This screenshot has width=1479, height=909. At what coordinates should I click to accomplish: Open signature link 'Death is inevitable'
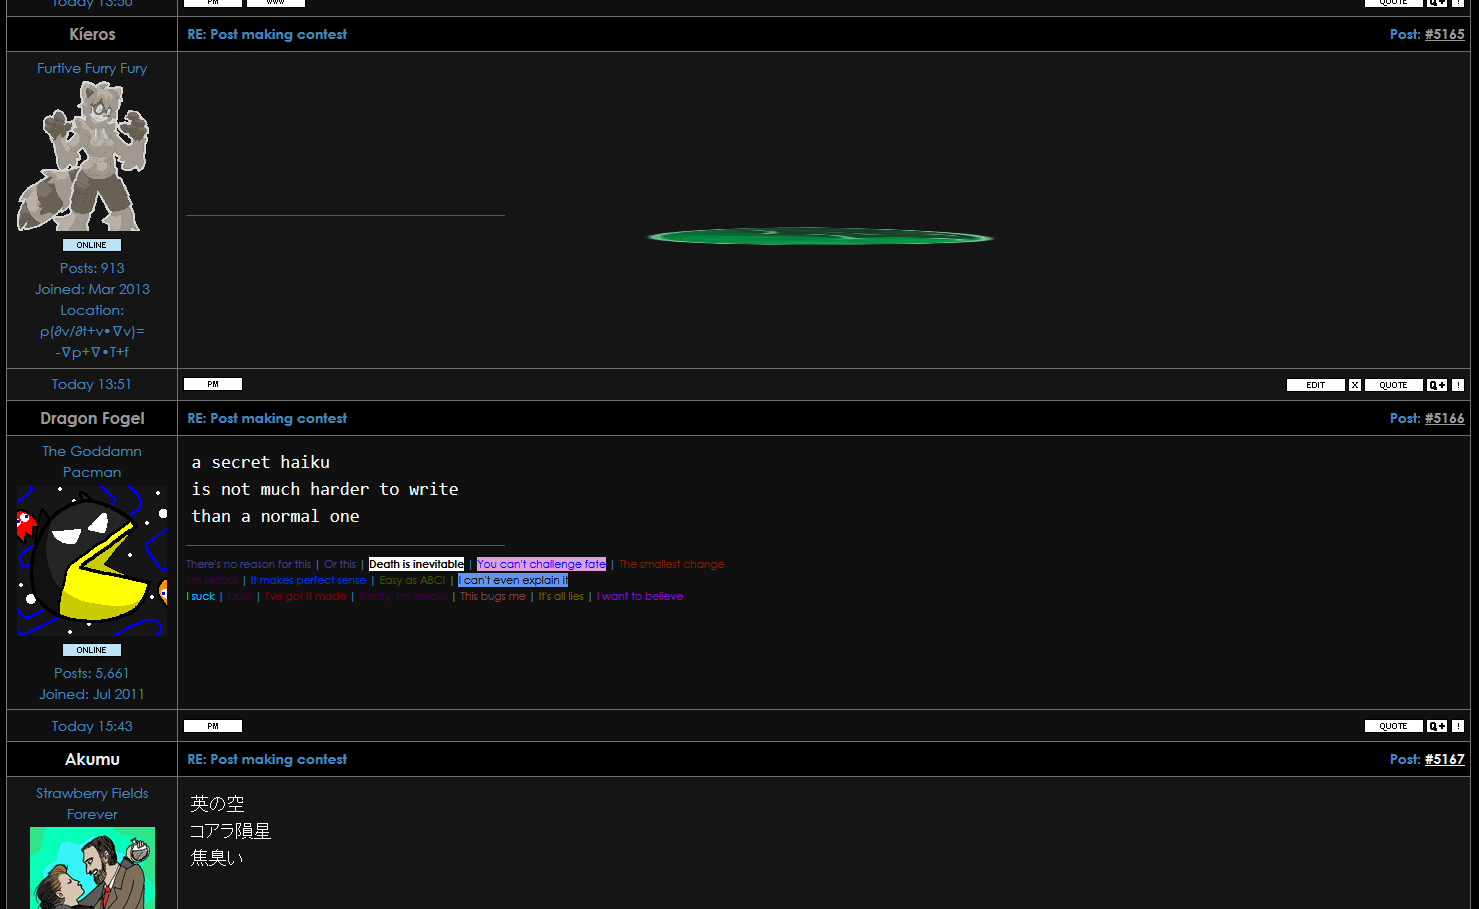coord(417,564)
